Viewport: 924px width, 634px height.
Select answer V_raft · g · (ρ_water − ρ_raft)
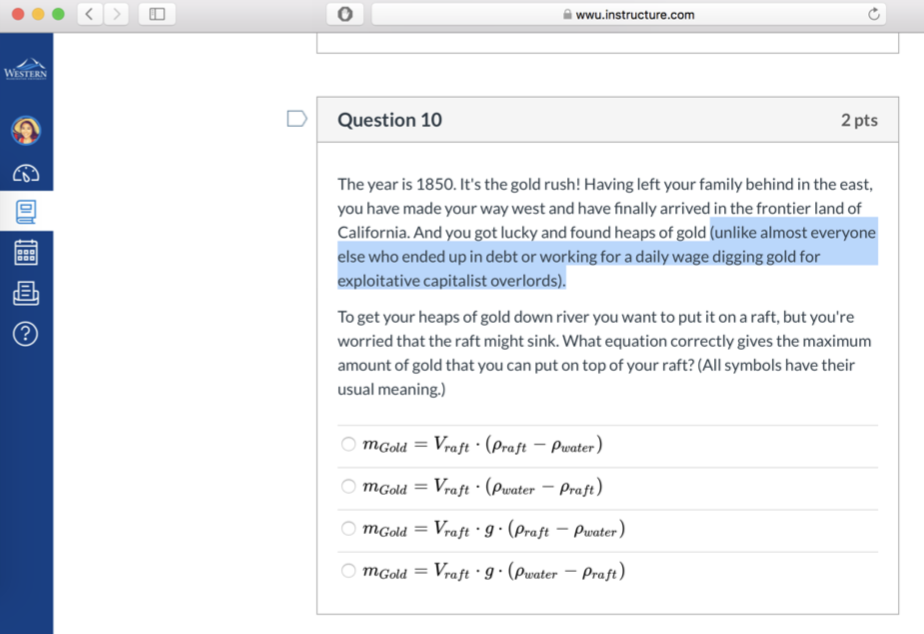pyautogui.click(x=348, y=571)
